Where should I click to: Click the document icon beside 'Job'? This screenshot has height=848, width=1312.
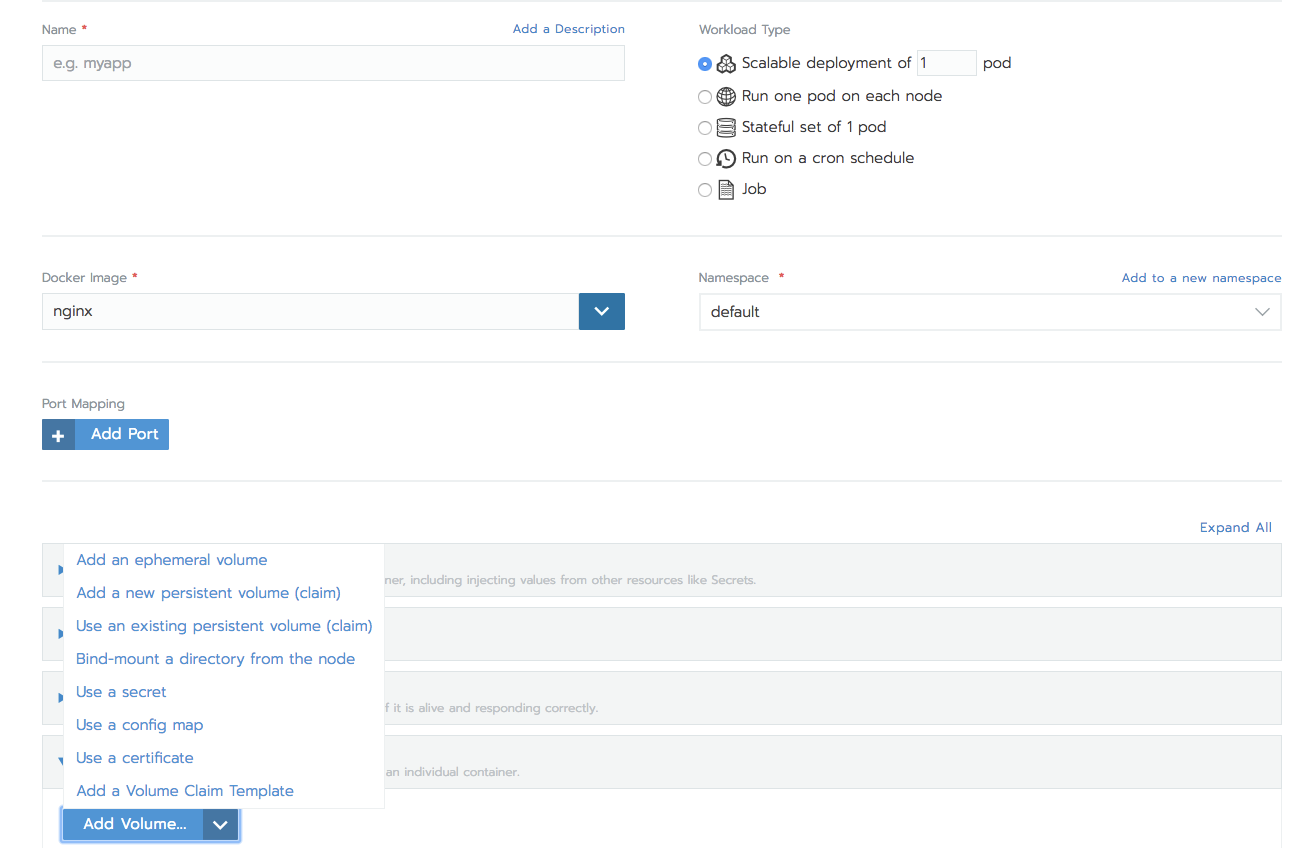click(725, 189)
